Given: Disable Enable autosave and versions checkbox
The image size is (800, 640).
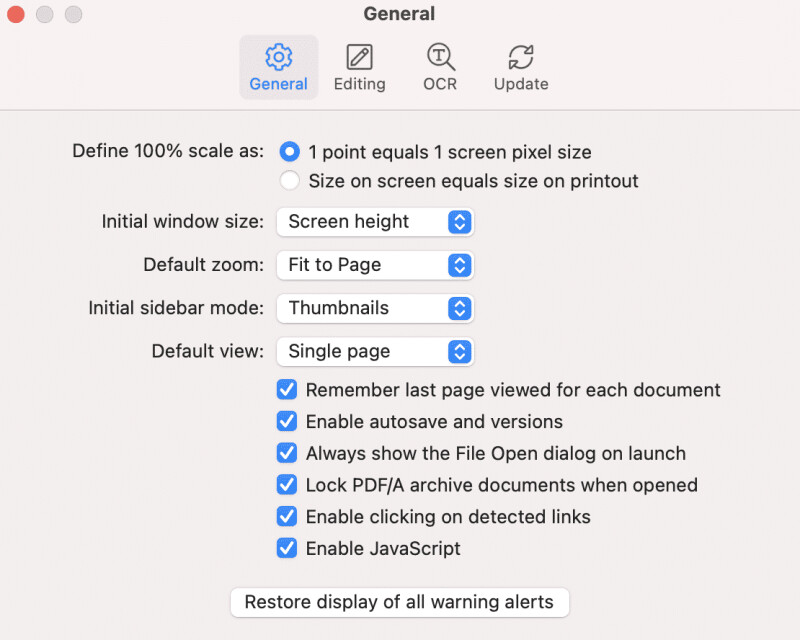Looking at the screenshot, I should [x=287, y=421].
